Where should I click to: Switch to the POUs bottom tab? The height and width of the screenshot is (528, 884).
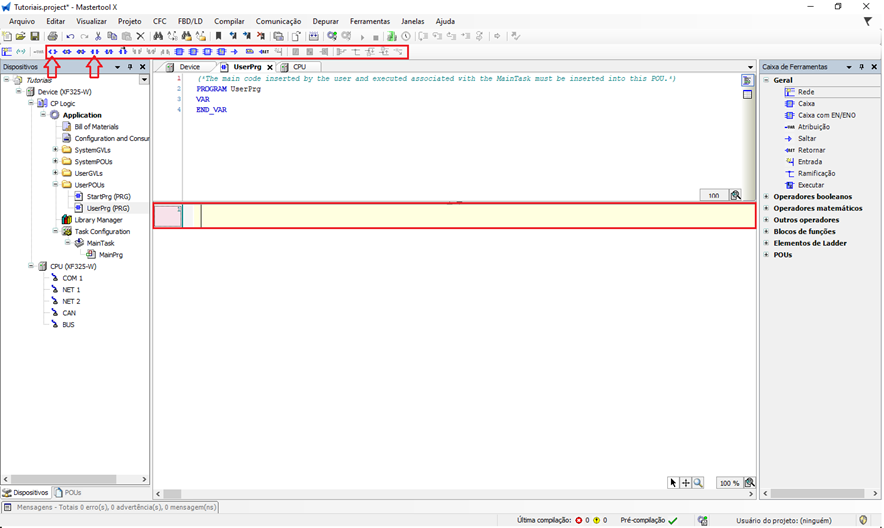point(72,493)
